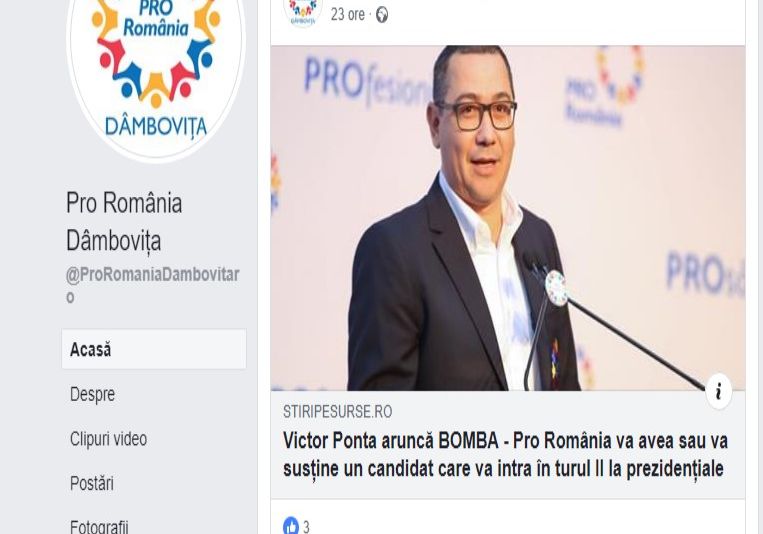Click the Pro România logo in the photo backdrop

604,87
